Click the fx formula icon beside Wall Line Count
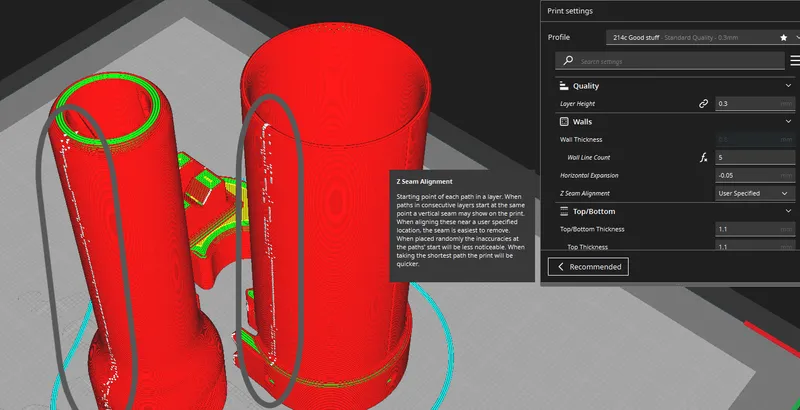Viewport: 800px width, 410px height. pos(704,158)
